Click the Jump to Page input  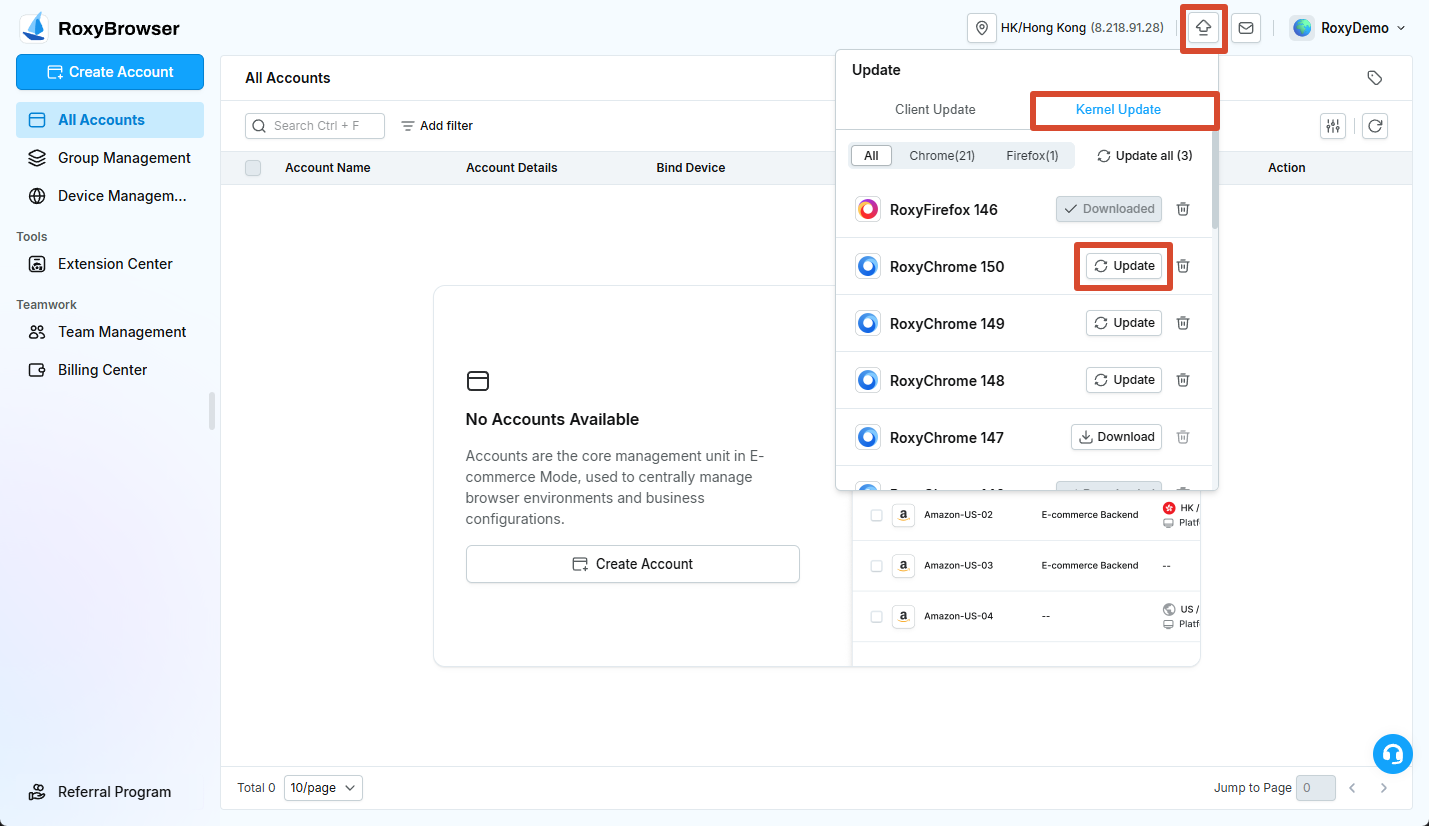pyautogui.click(x=1315, y=788)
